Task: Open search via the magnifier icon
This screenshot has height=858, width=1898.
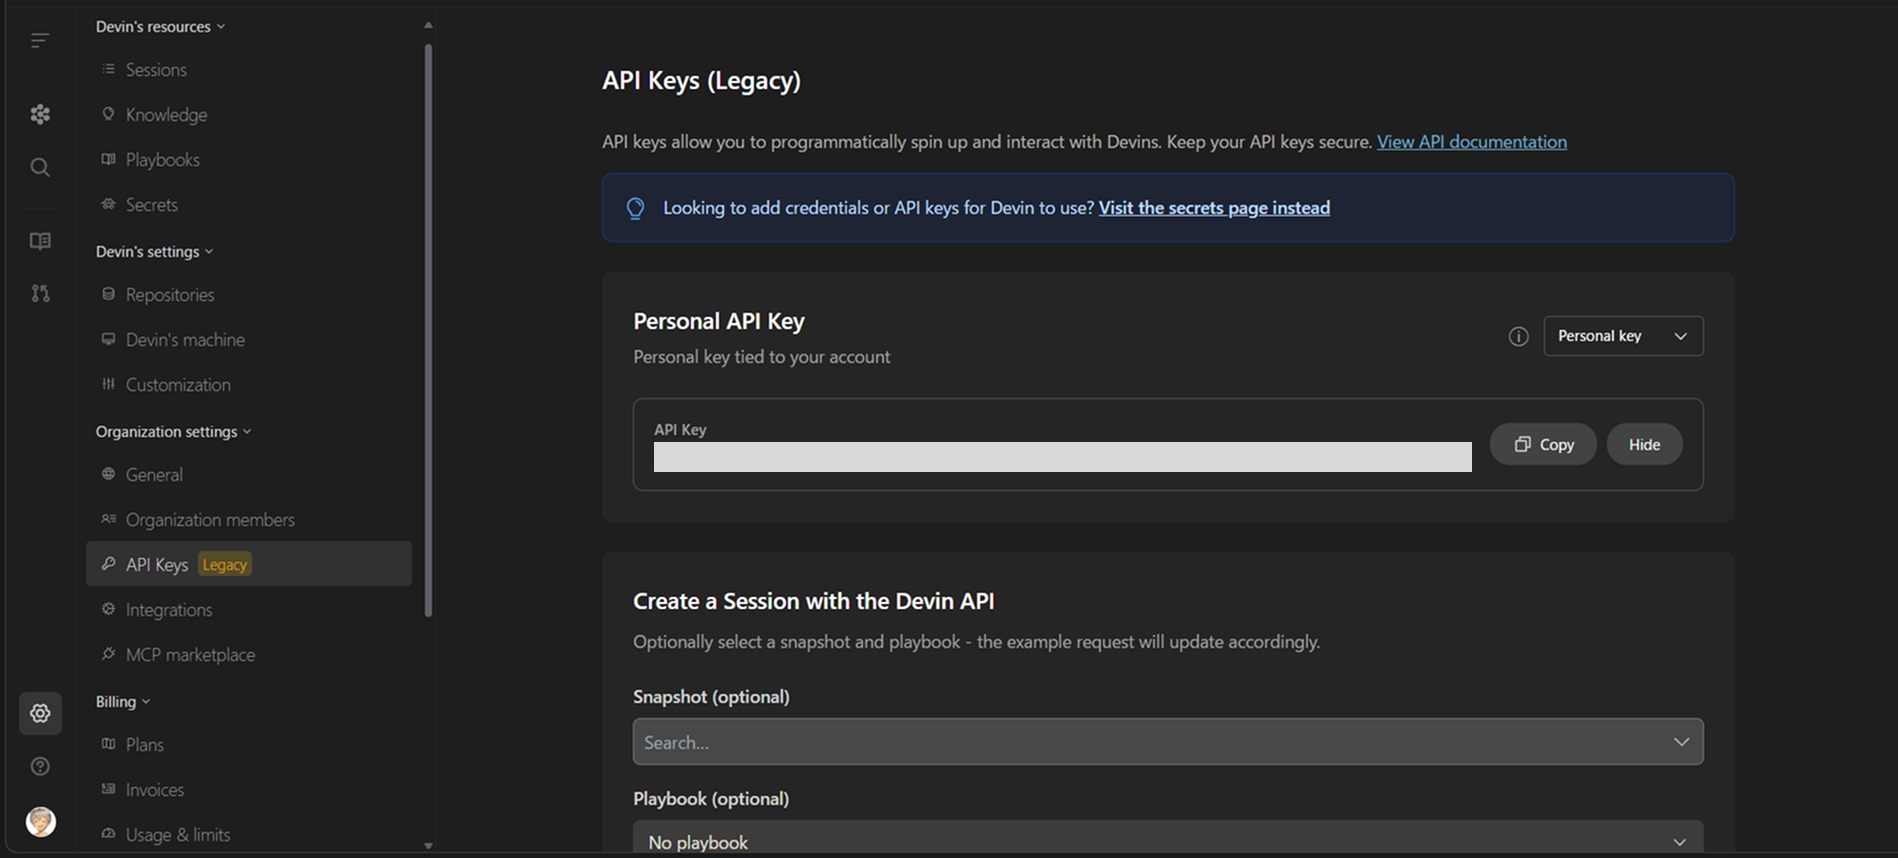Action: (40, 167)
